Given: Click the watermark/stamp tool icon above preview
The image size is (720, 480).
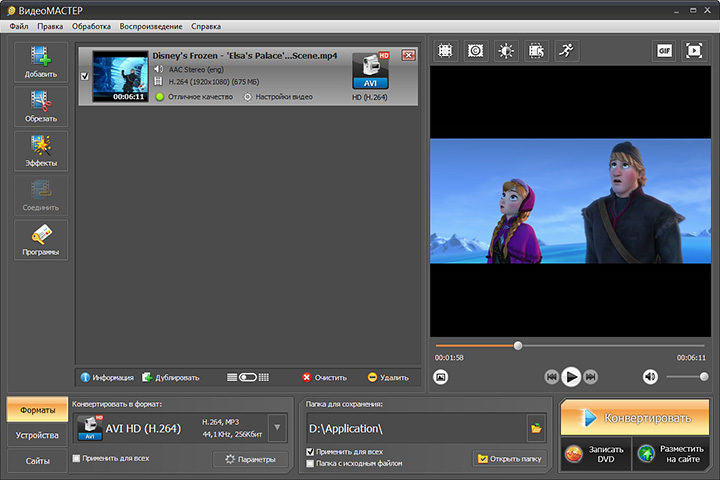Looking at the screenshot, I should [x=475, y=51].
